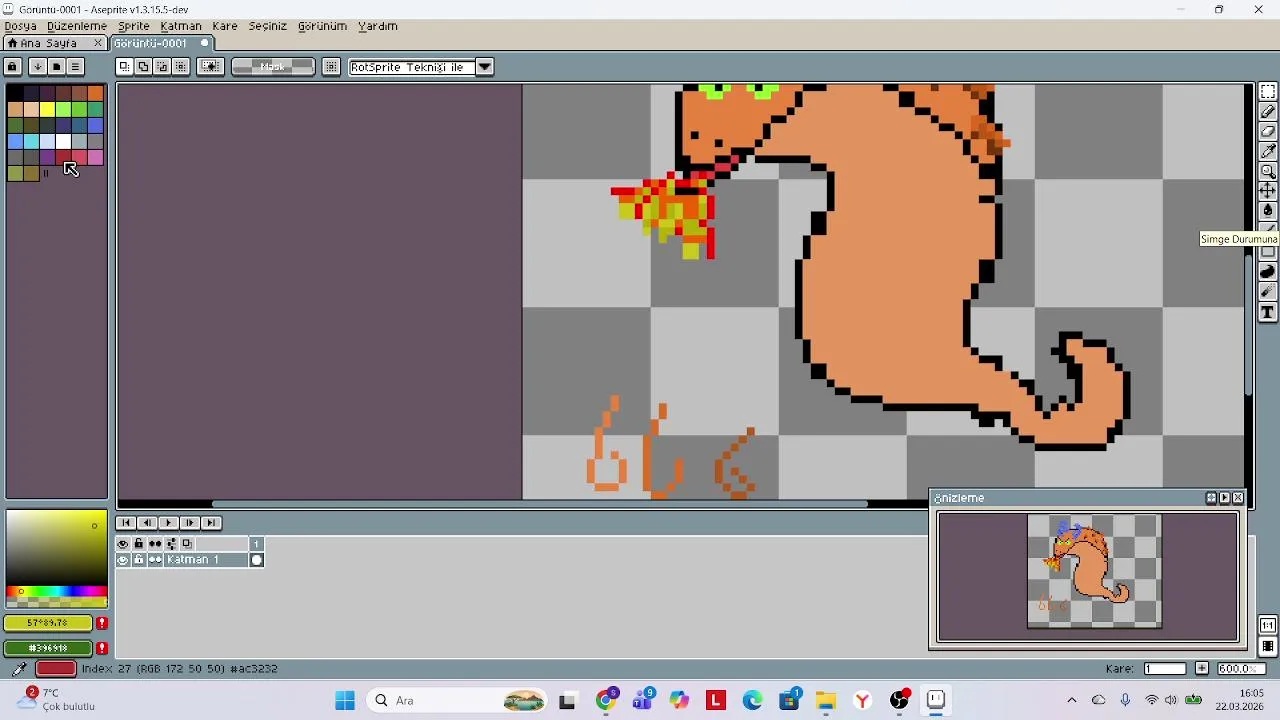Screen dimensions: 1280x720
Task: Select the Blur spray tool
Action: 1268,292
